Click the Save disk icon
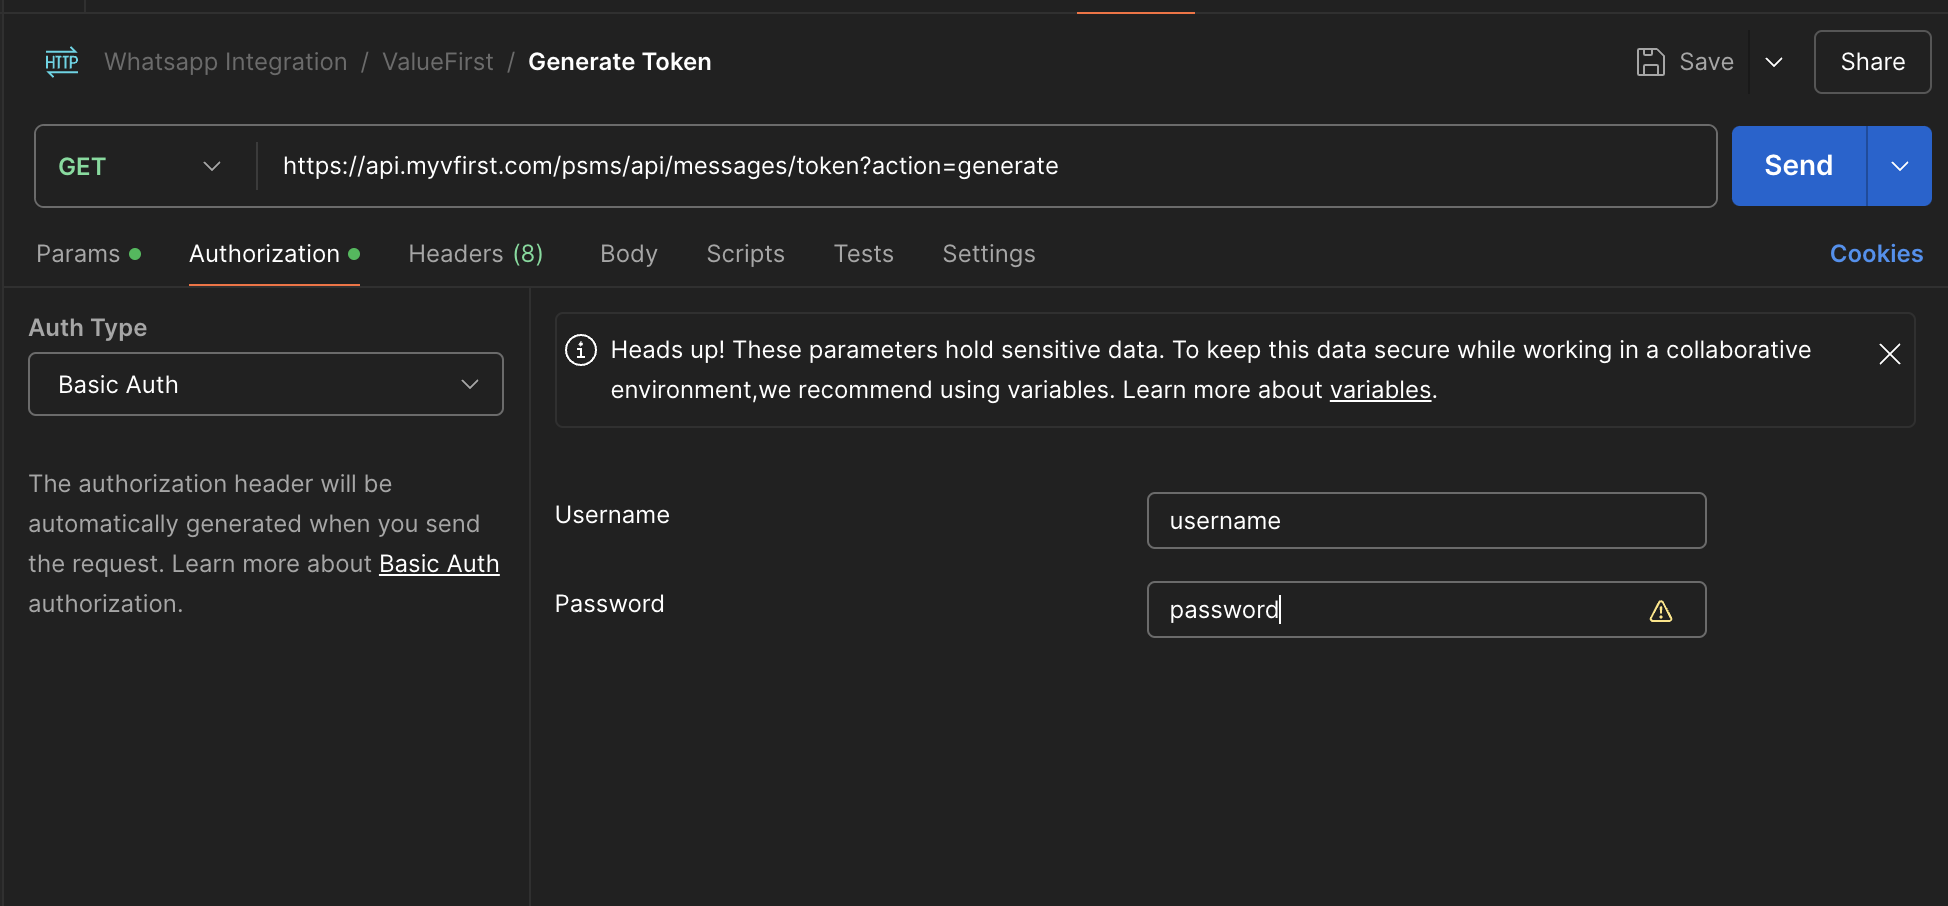 tap(1650, 62)
